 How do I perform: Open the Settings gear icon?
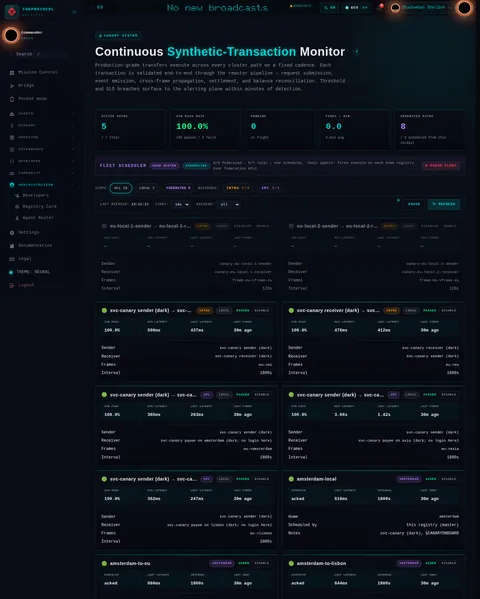(x=12, y=232)
